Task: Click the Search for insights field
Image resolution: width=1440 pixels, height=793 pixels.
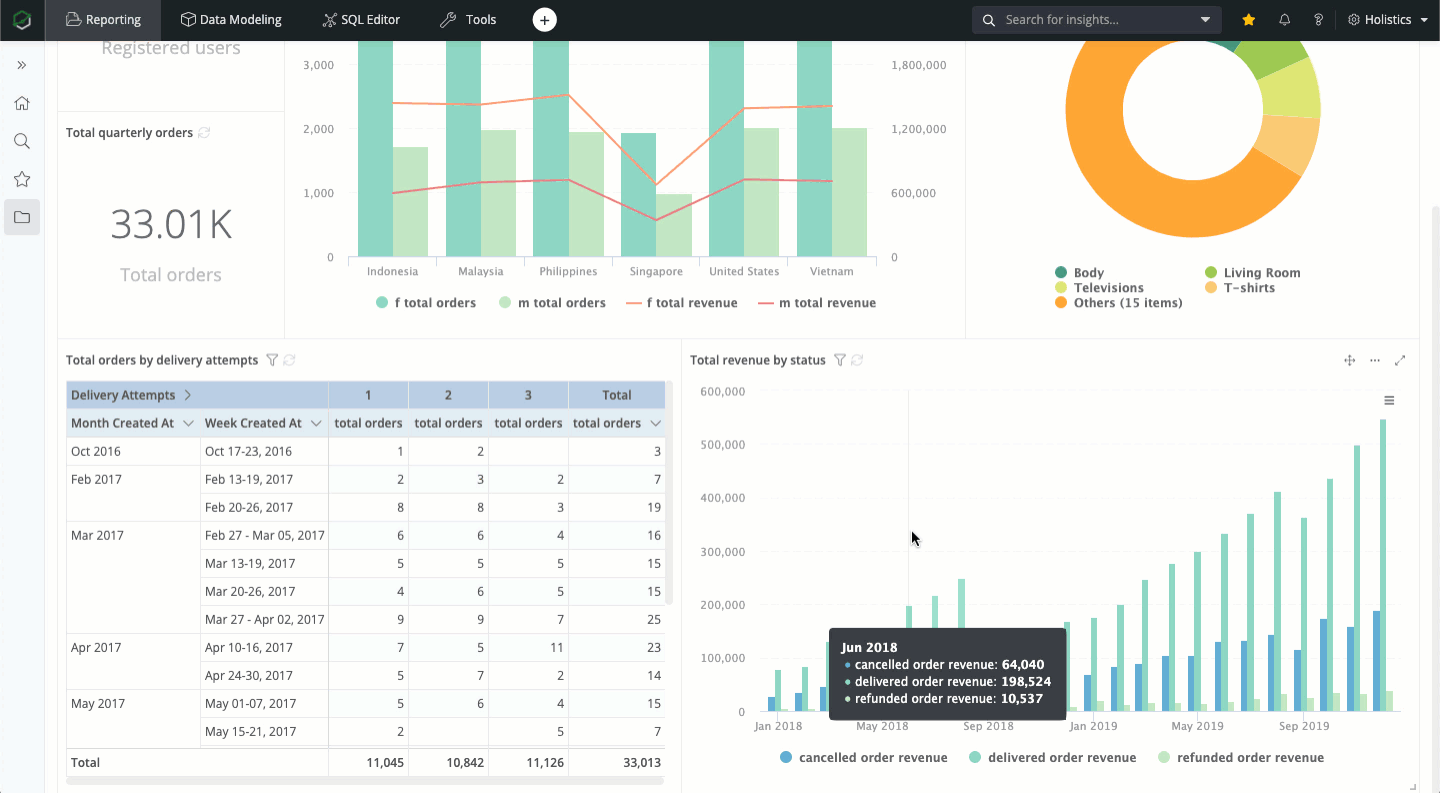Action: tap(1096, 20)
